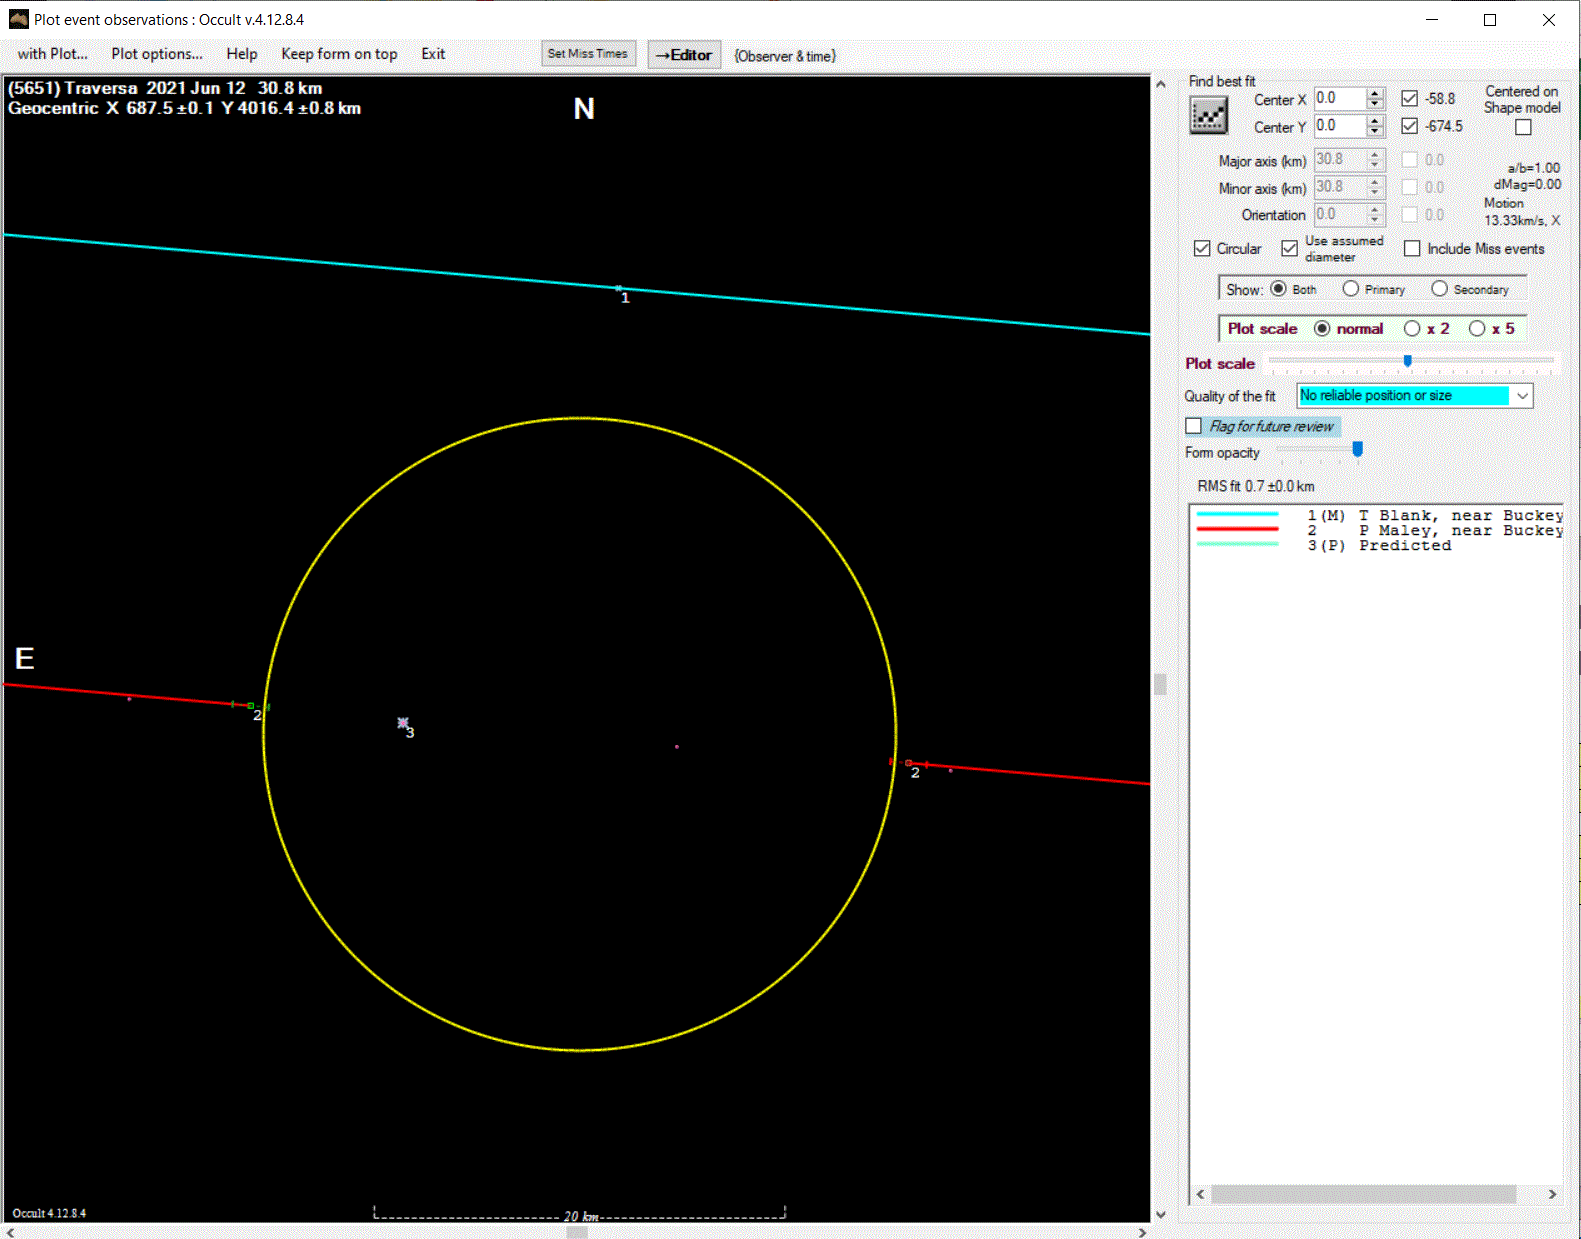Toggle 'Keep form on top' menu item
The width and height of the screenshot is (1581, 1239).
(x=339, y=54)
